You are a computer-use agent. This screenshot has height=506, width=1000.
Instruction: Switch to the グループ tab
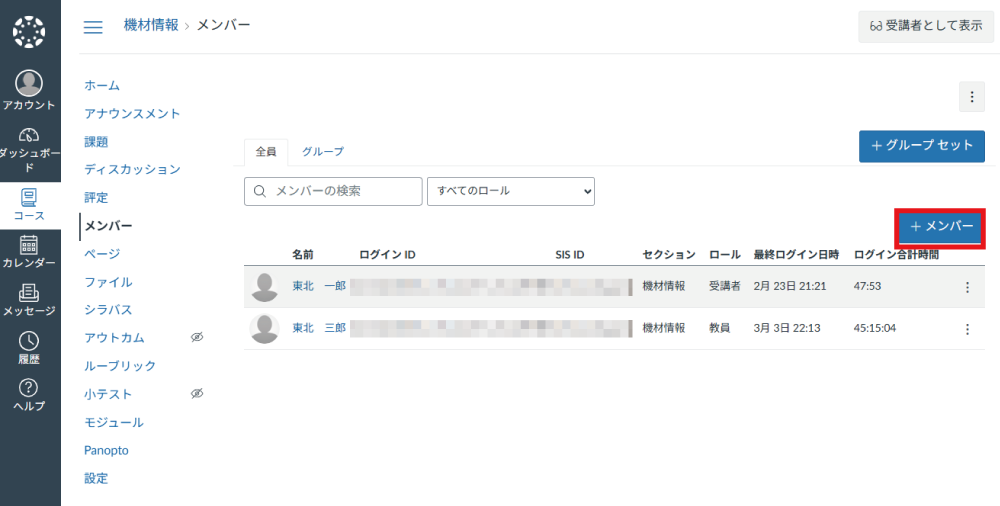tap(323, 151)
